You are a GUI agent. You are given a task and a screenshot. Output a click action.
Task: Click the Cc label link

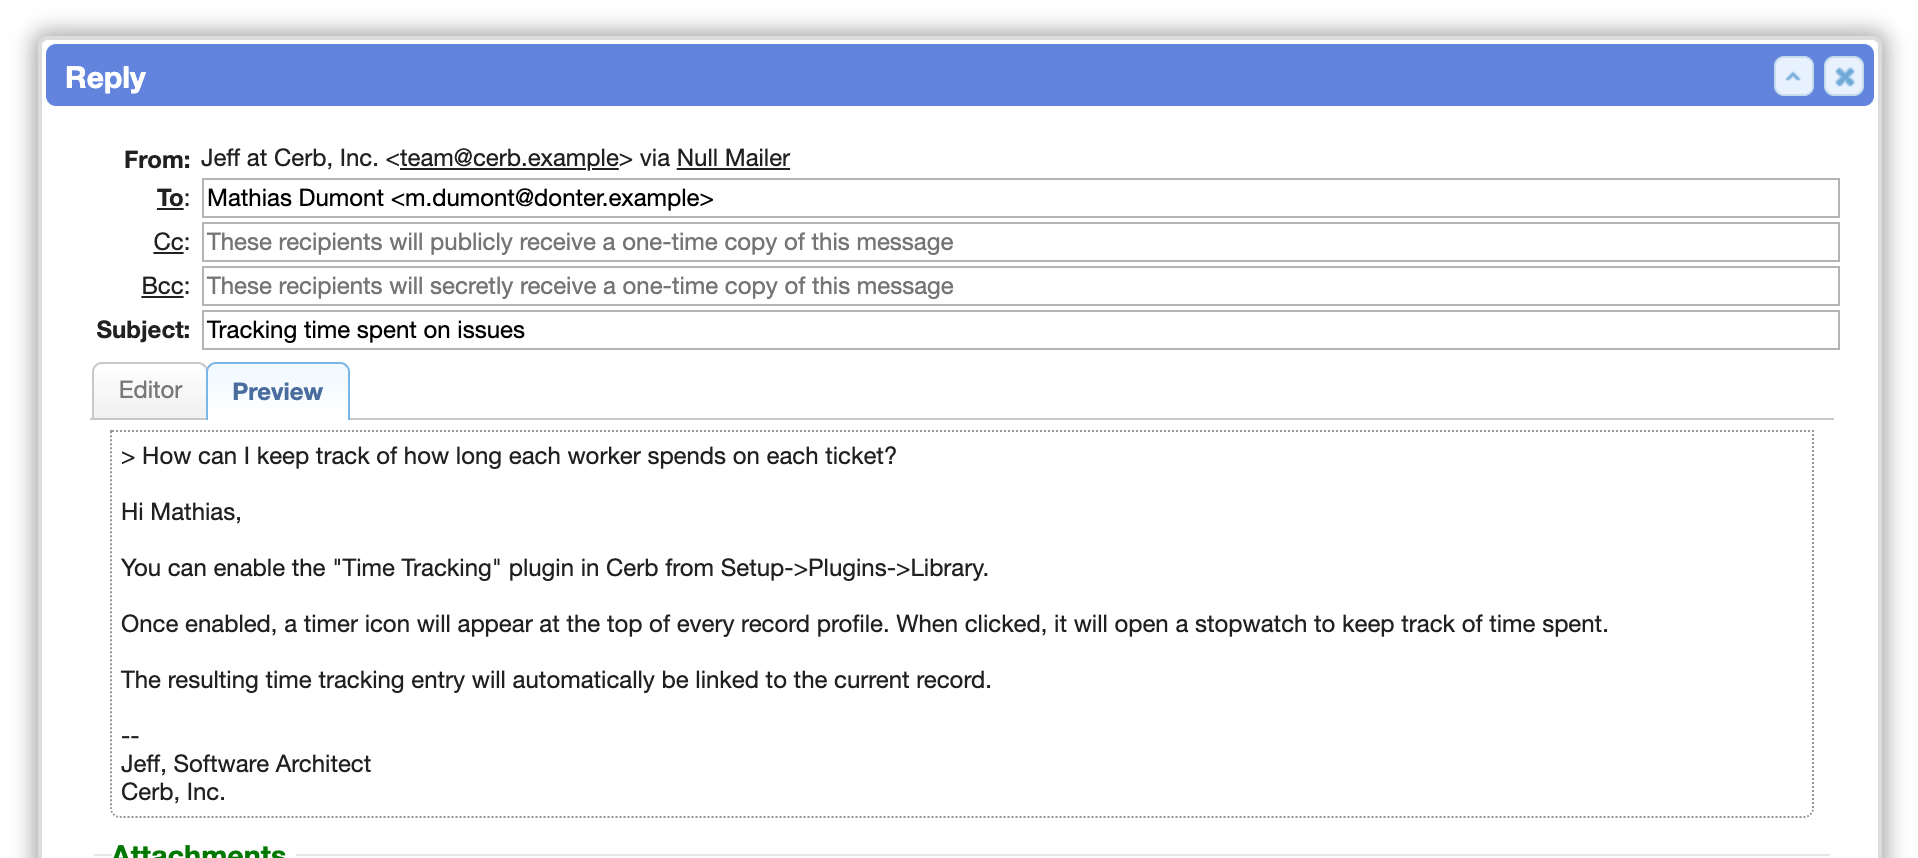168,242
